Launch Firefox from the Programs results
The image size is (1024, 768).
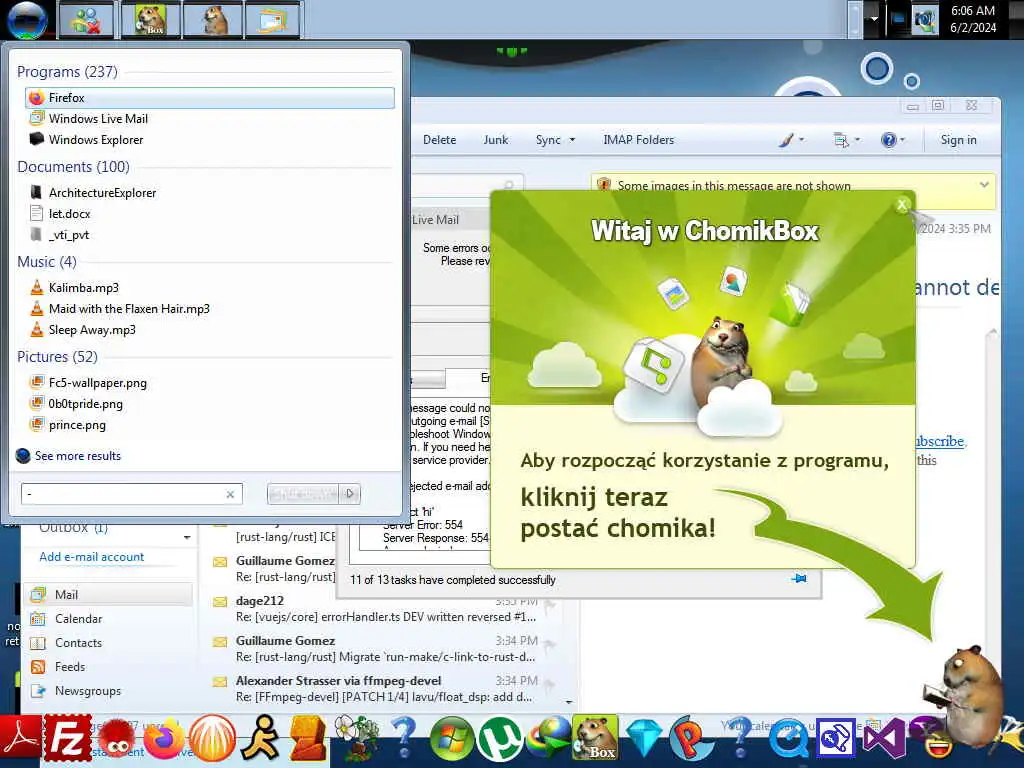pos(210,98)
